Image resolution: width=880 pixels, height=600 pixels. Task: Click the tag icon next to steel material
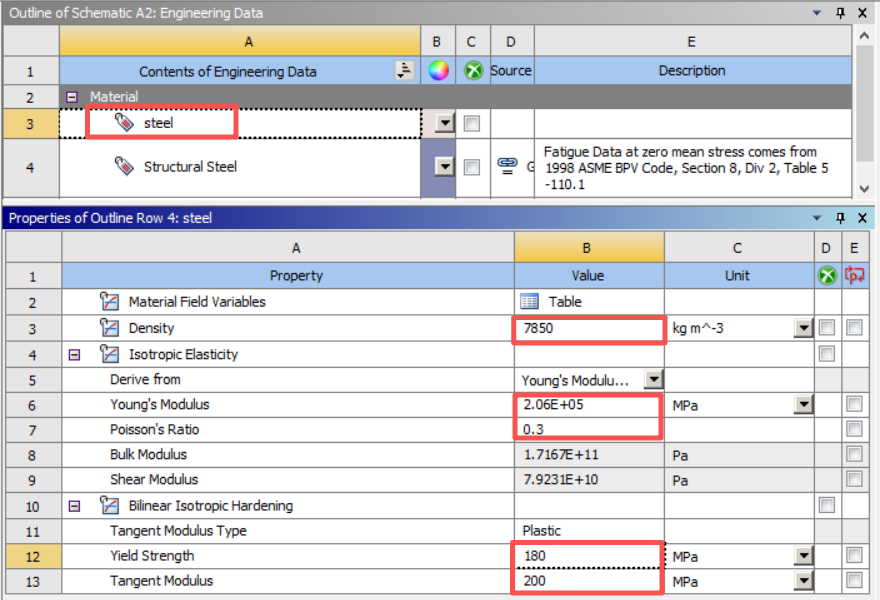pyautogui.click(x=123, y=122)
